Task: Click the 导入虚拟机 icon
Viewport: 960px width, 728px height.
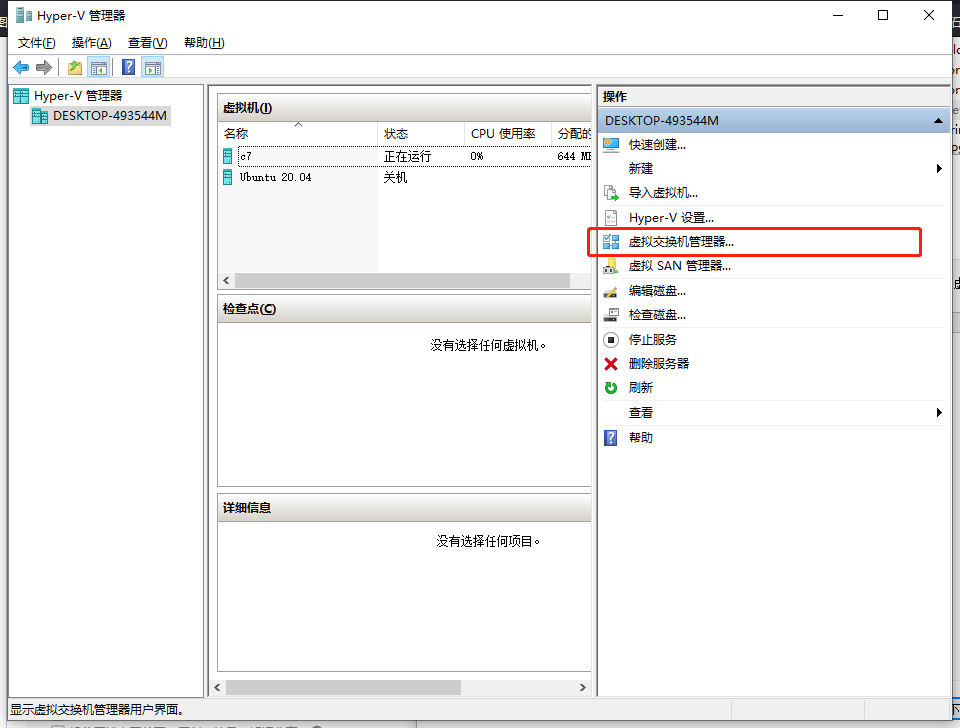Action: point(611,193)
